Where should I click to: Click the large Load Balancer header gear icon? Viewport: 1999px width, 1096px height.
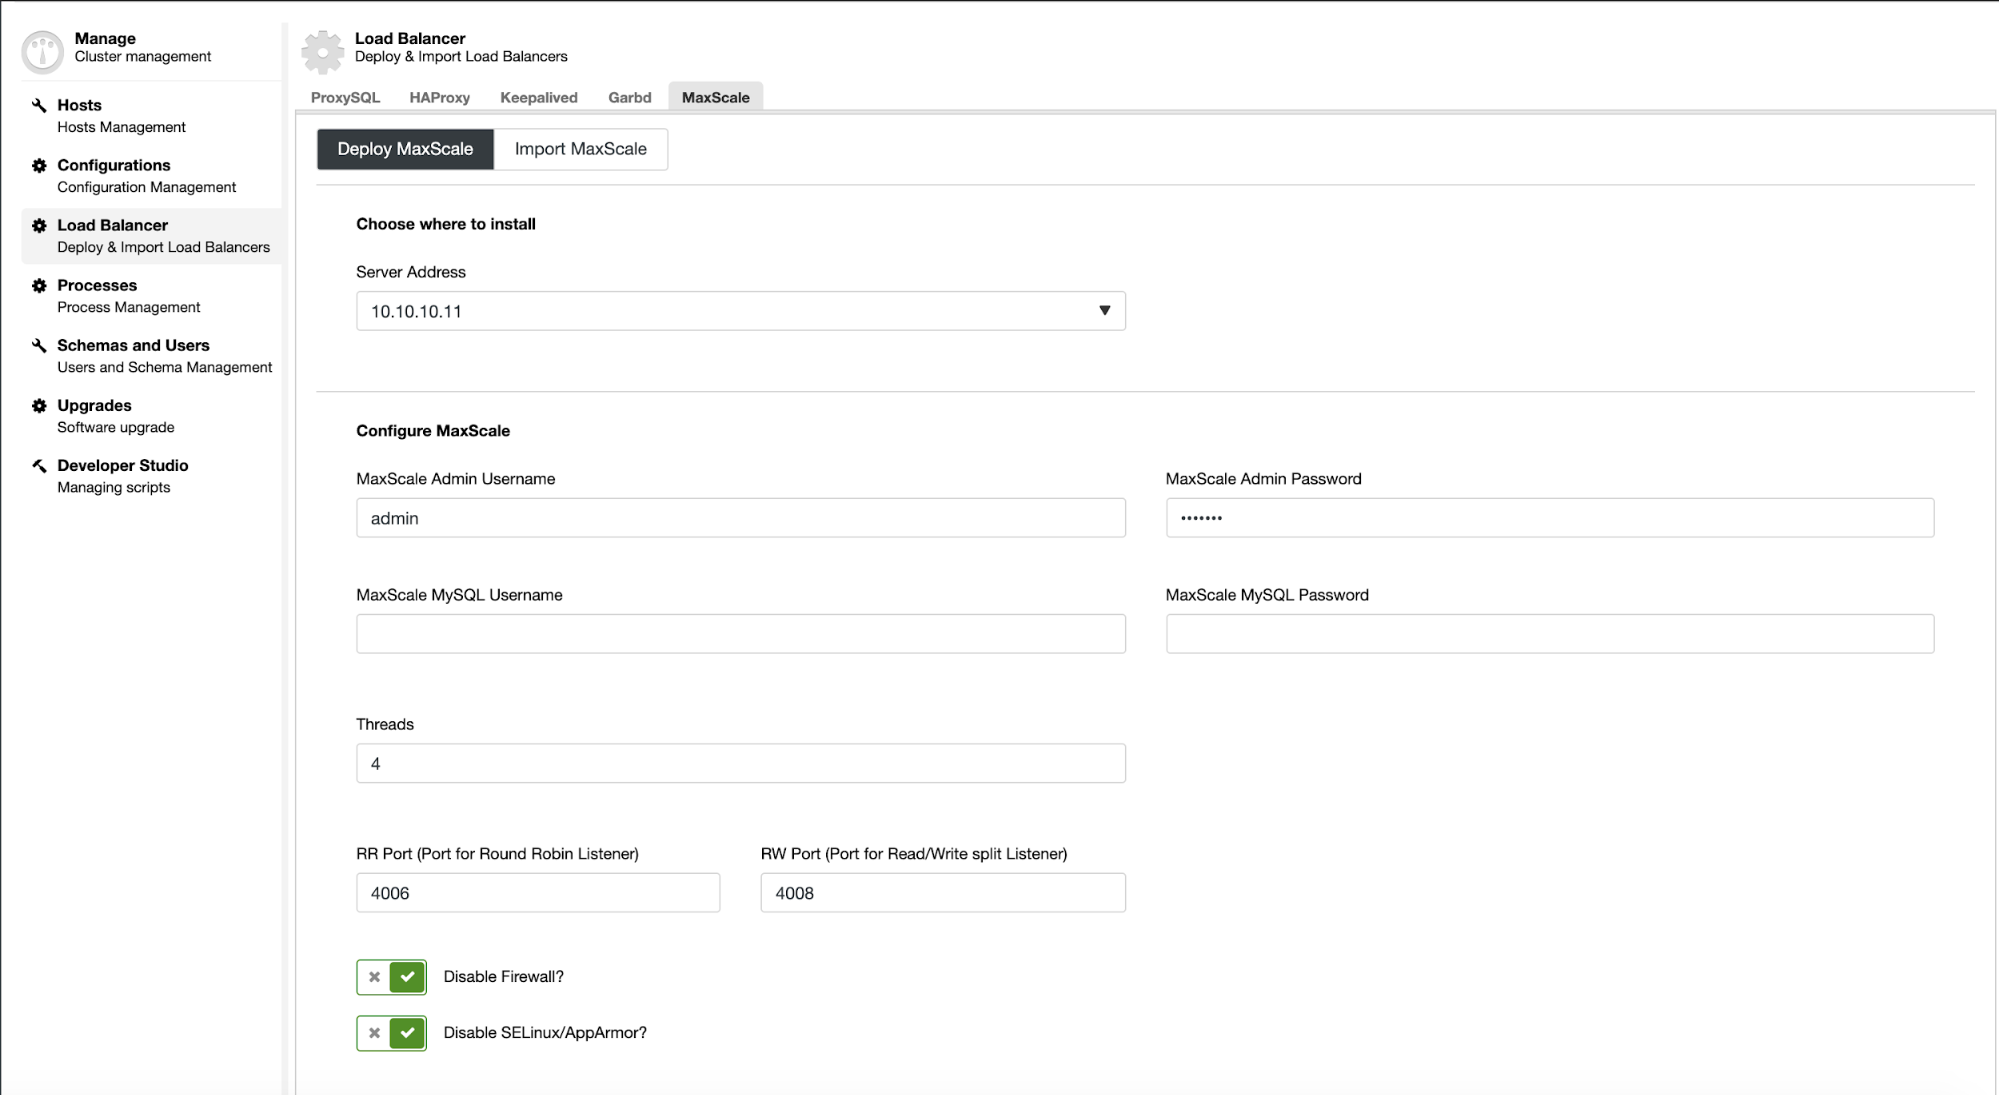click(x=322, y=52)
